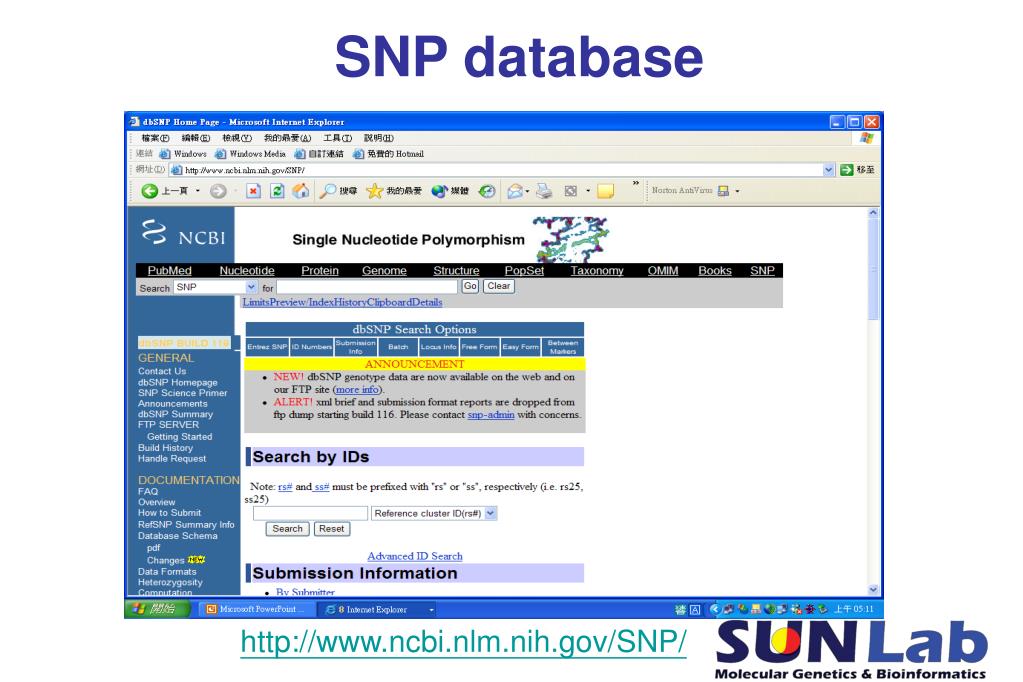The height and width of the screenshot is (682, 1023).
Task: Click the Go button next to search field
Action: (470, 286)
